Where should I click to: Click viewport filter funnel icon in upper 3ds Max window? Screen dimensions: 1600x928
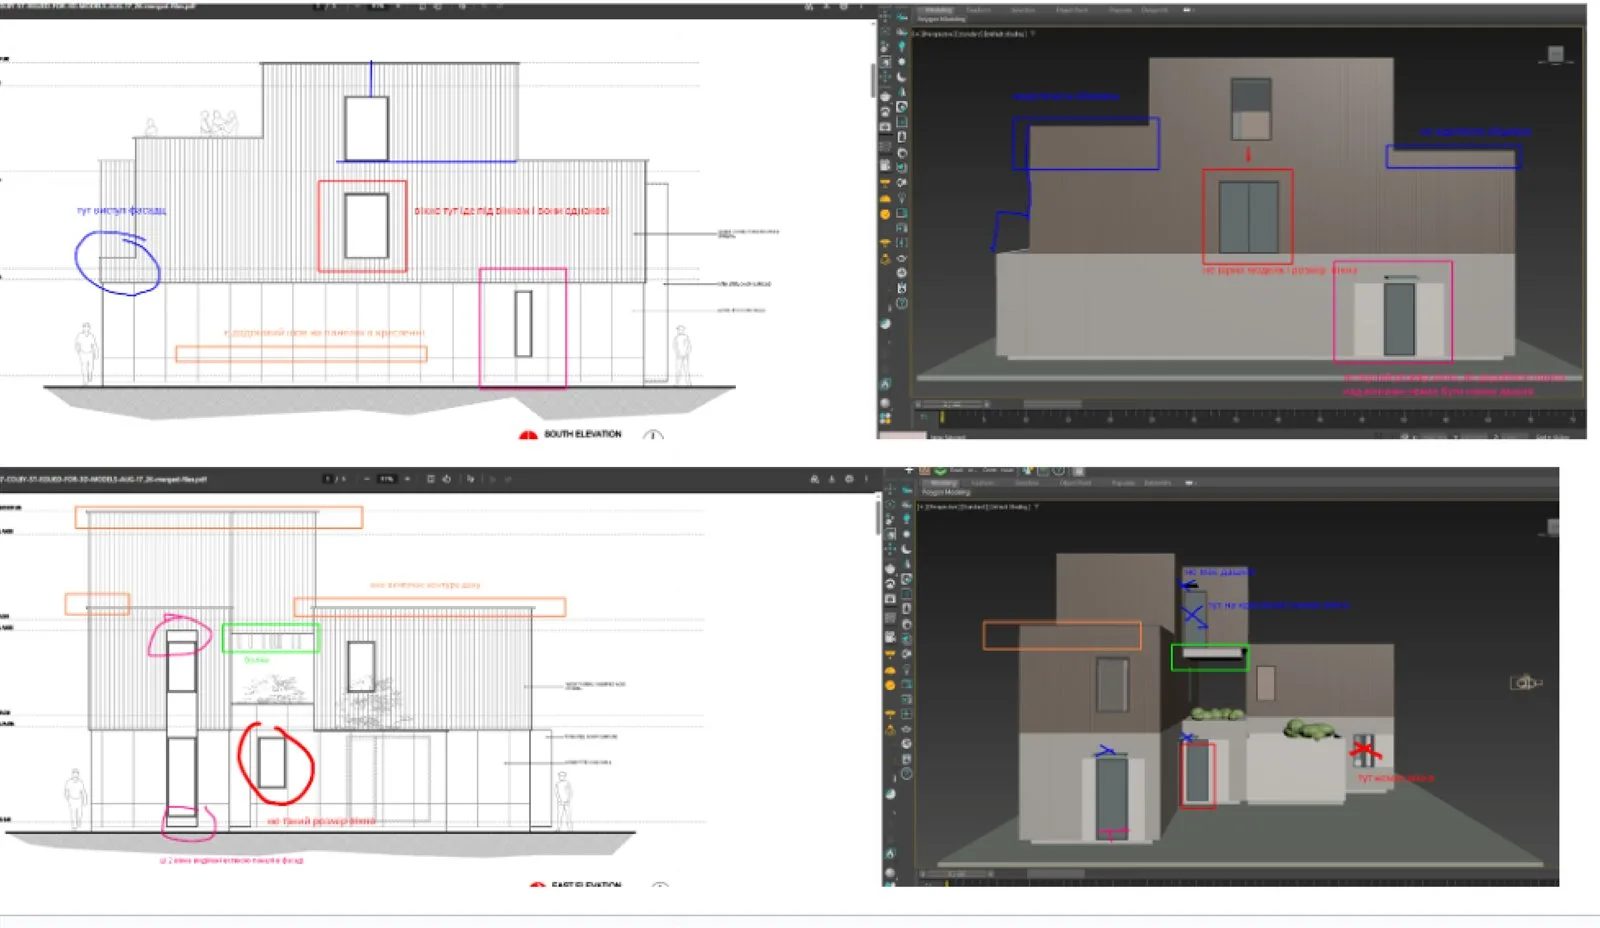point(1032,34)
